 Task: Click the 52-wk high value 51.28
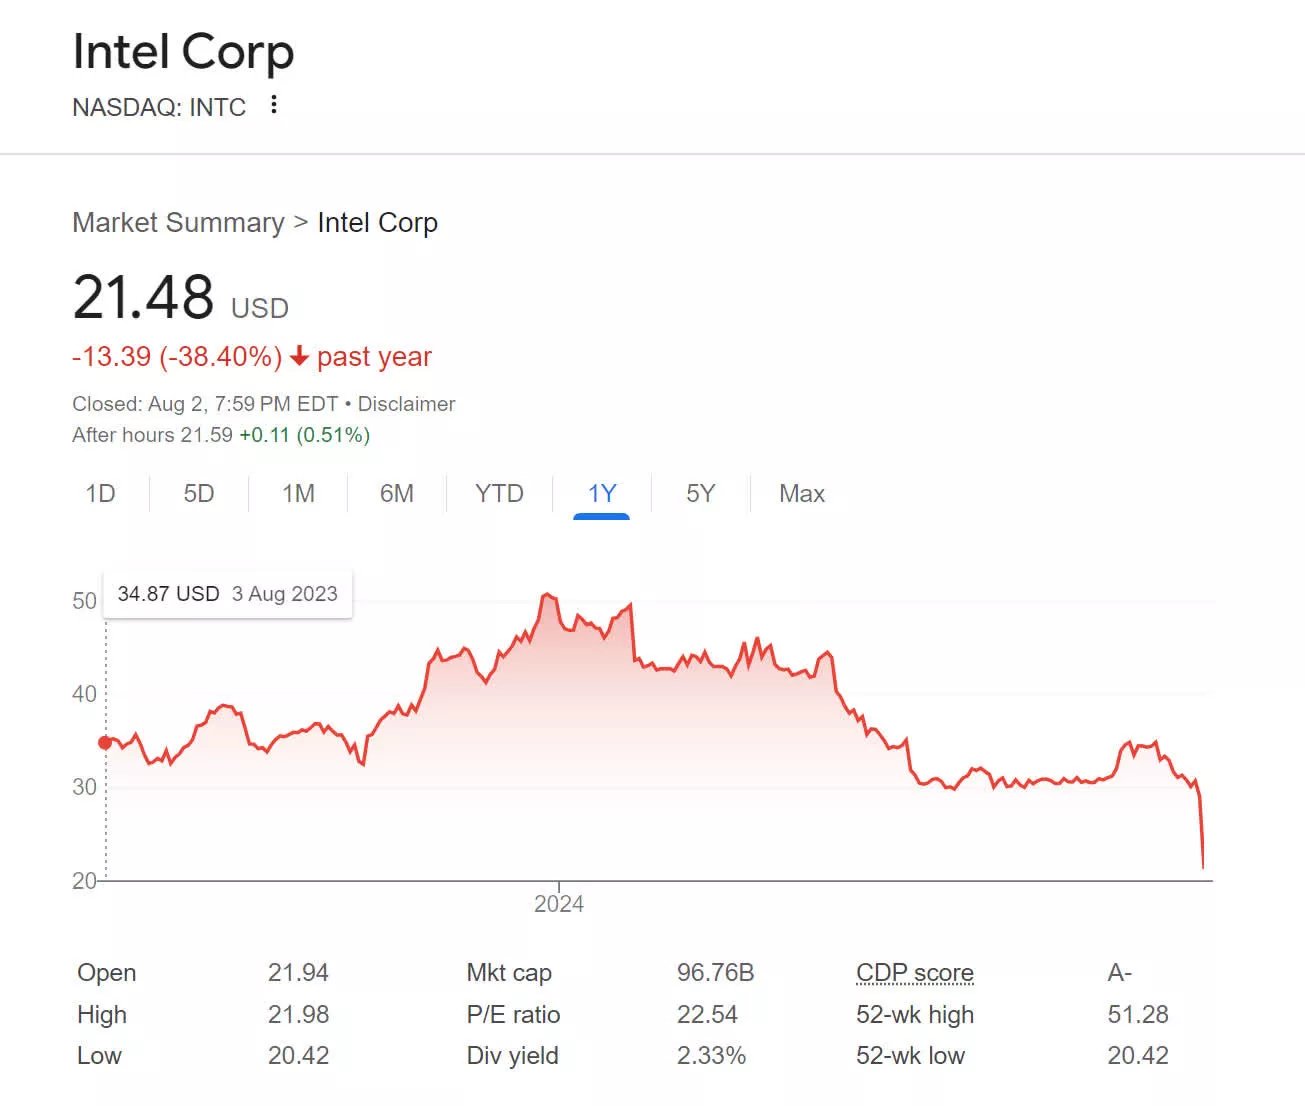pos(1138,1015)
